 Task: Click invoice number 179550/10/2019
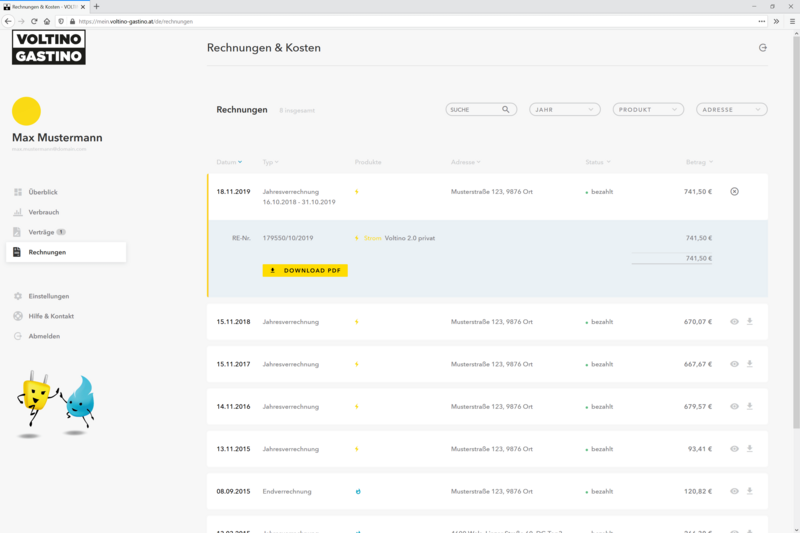[288, 238]
